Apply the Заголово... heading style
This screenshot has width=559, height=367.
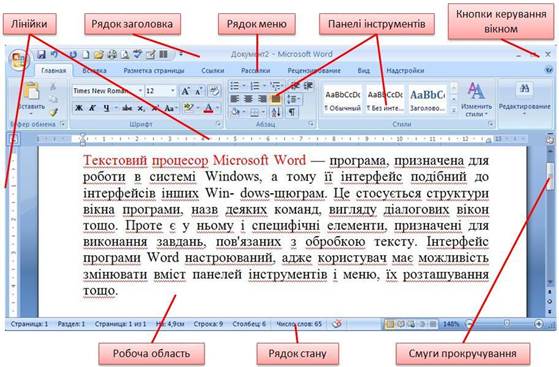click(x=427, y=100)
